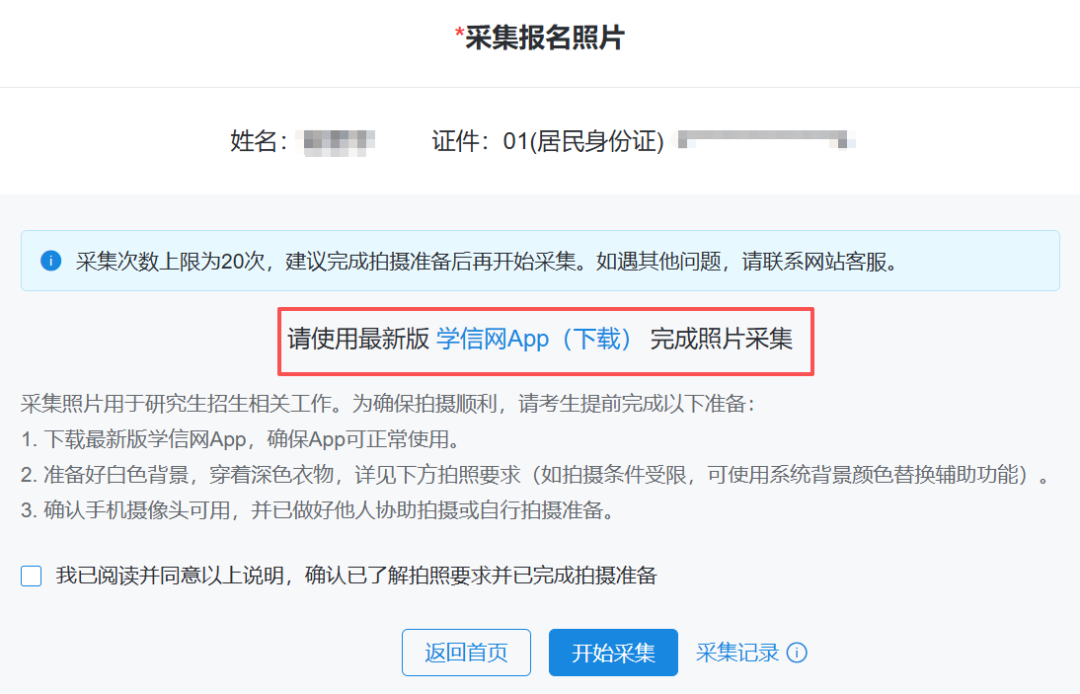
Task: Click step 1 text about 下载最新版学信网App
Action: 241,439
